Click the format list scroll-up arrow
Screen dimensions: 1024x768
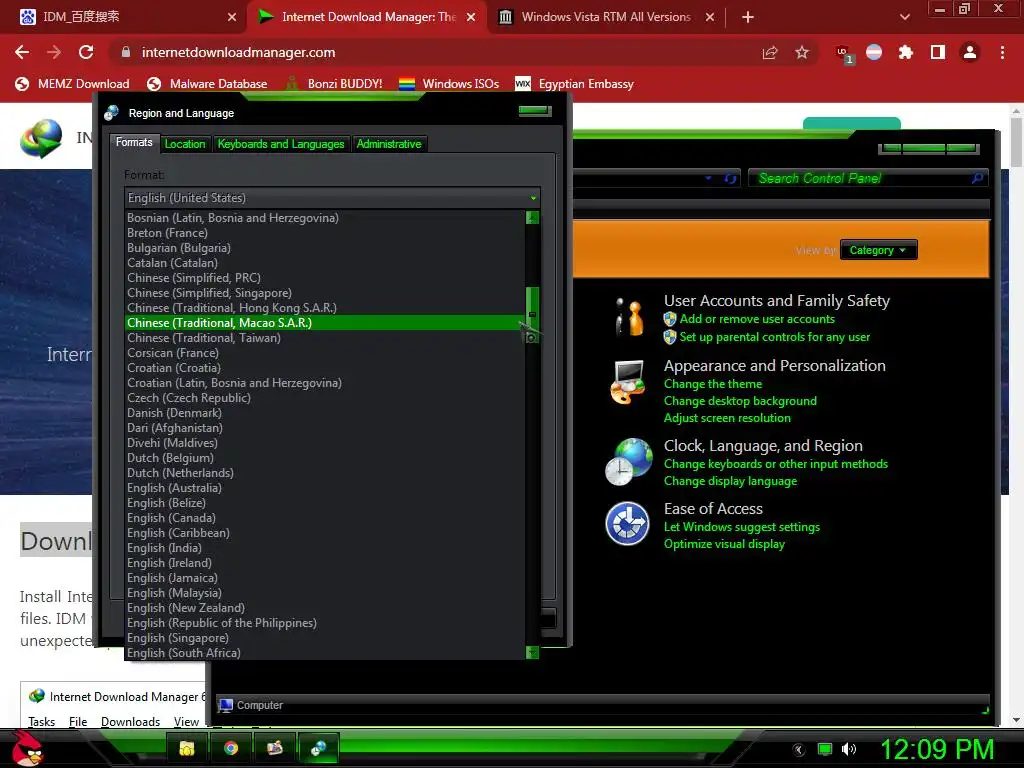click(532, 217)
